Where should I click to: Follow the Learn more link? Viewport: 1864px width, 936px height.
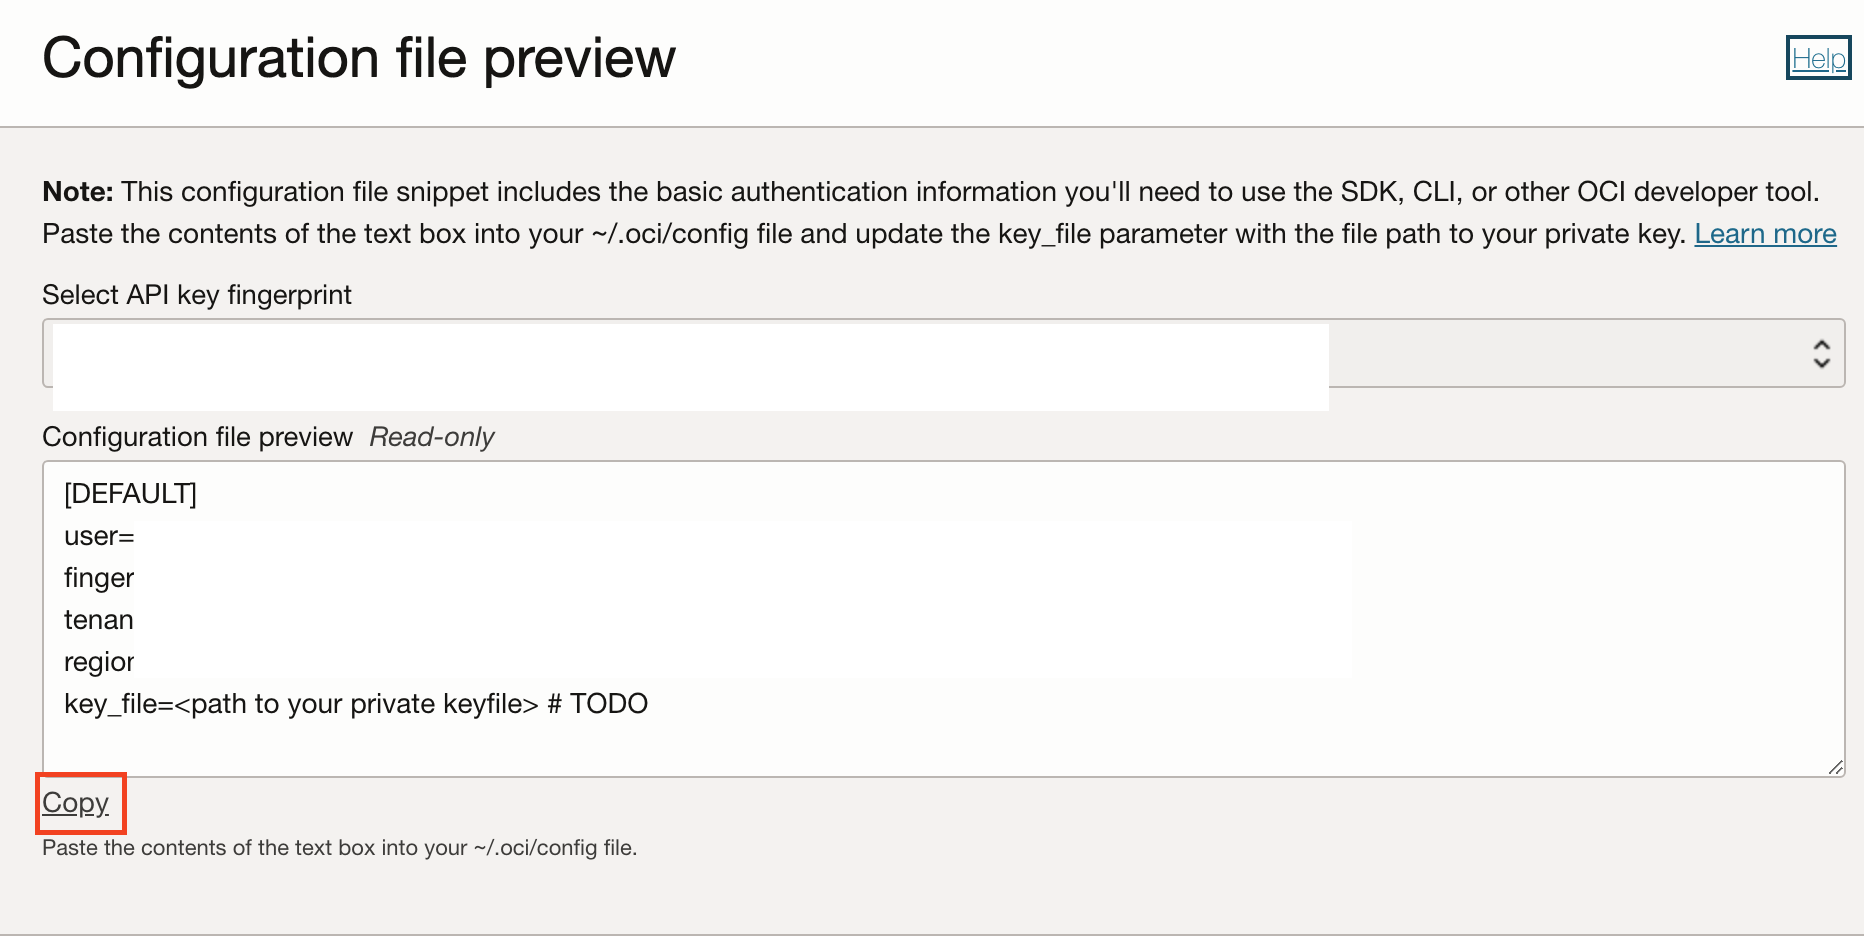[1765, 234]
